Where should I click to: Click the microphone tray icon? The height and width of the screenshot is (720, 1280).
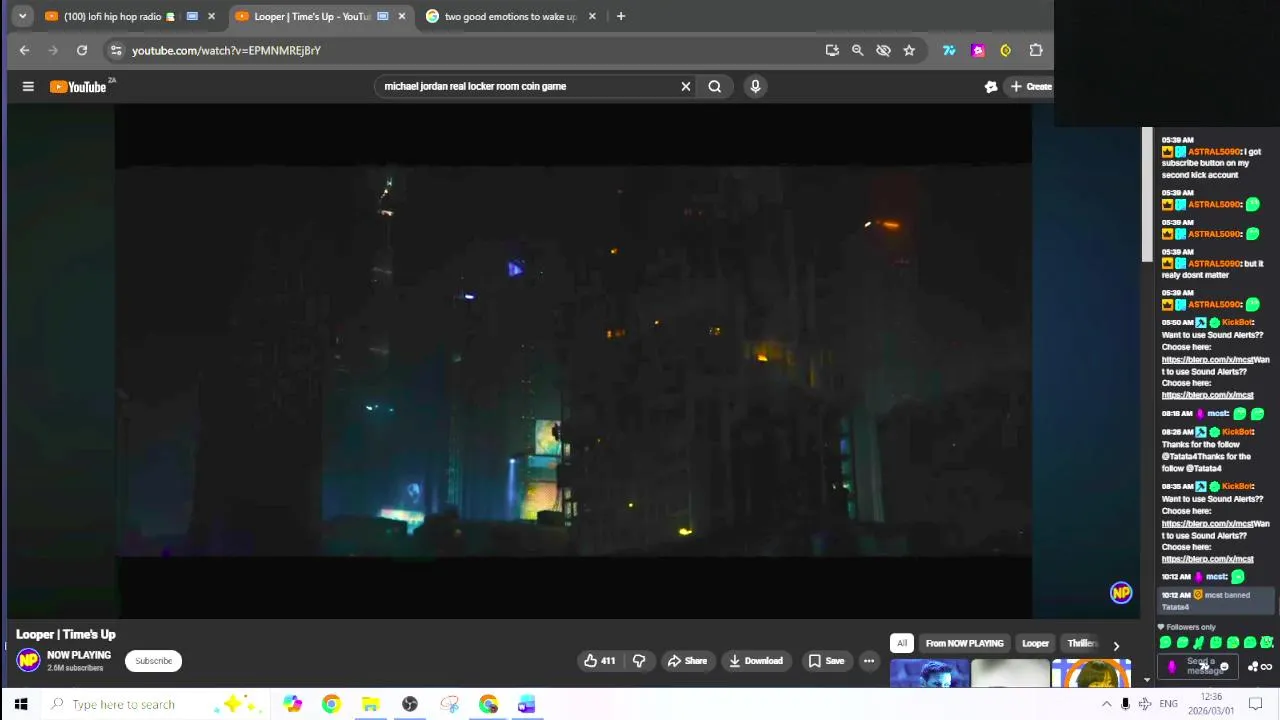pyautogui.click(x=1126, y=704)
